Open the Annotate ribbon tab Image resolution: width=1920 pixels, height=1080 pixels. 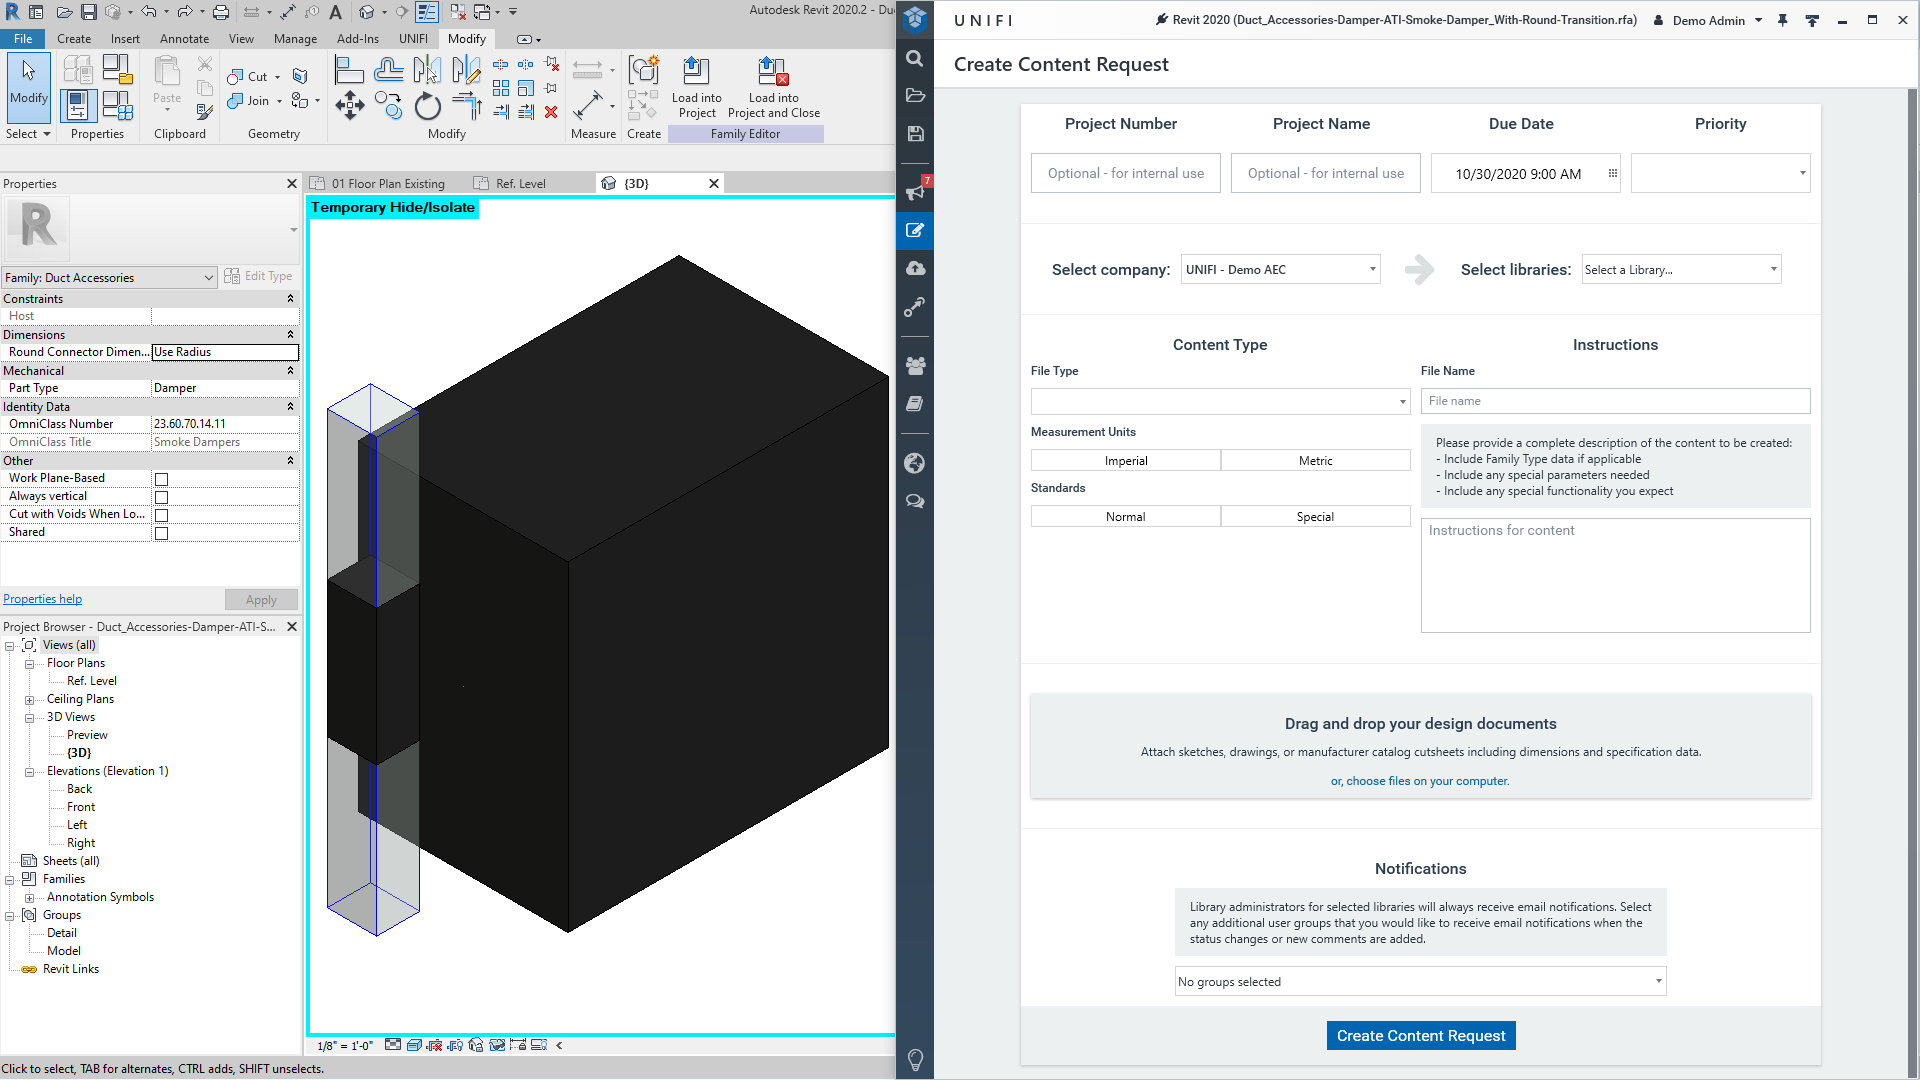point(184,39)
